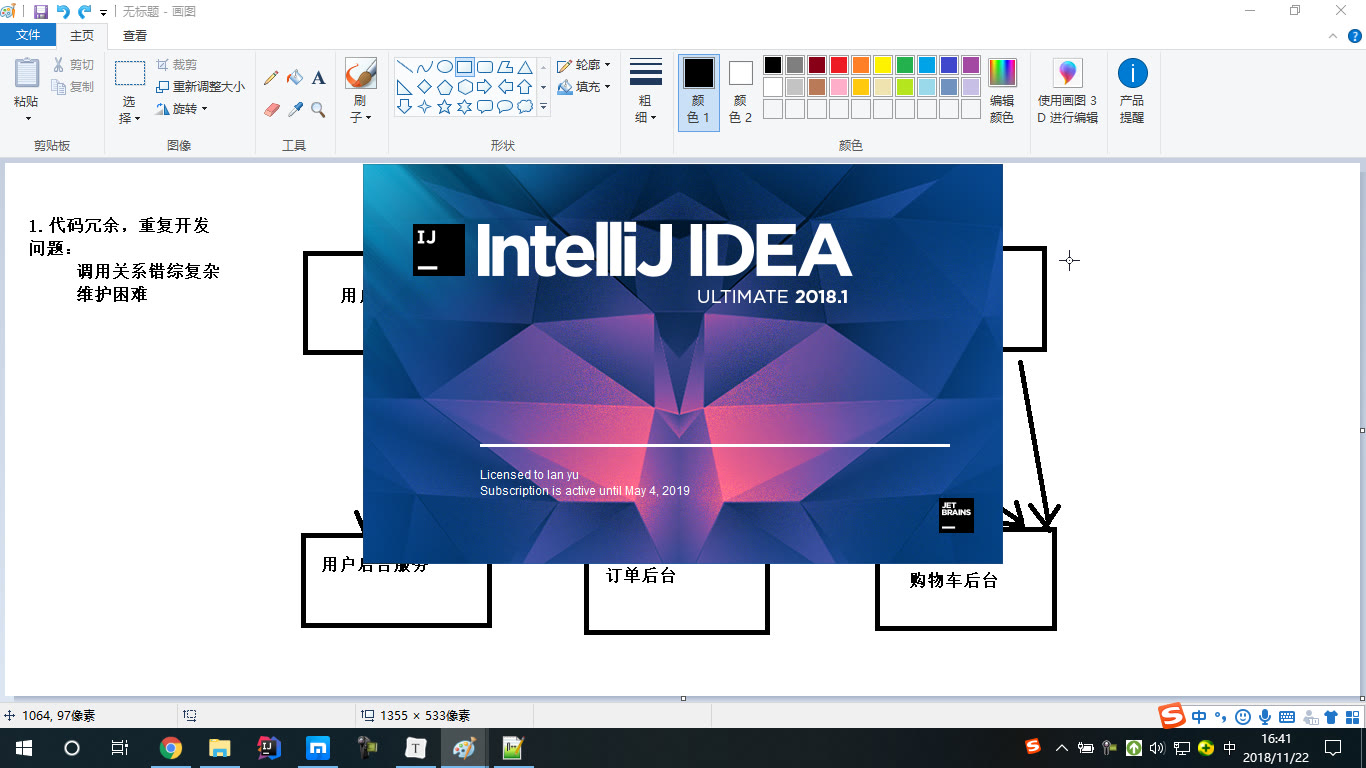Select the Magnifier tool
The height and width of the screenshot is (768, 1366).
(318, 110)
